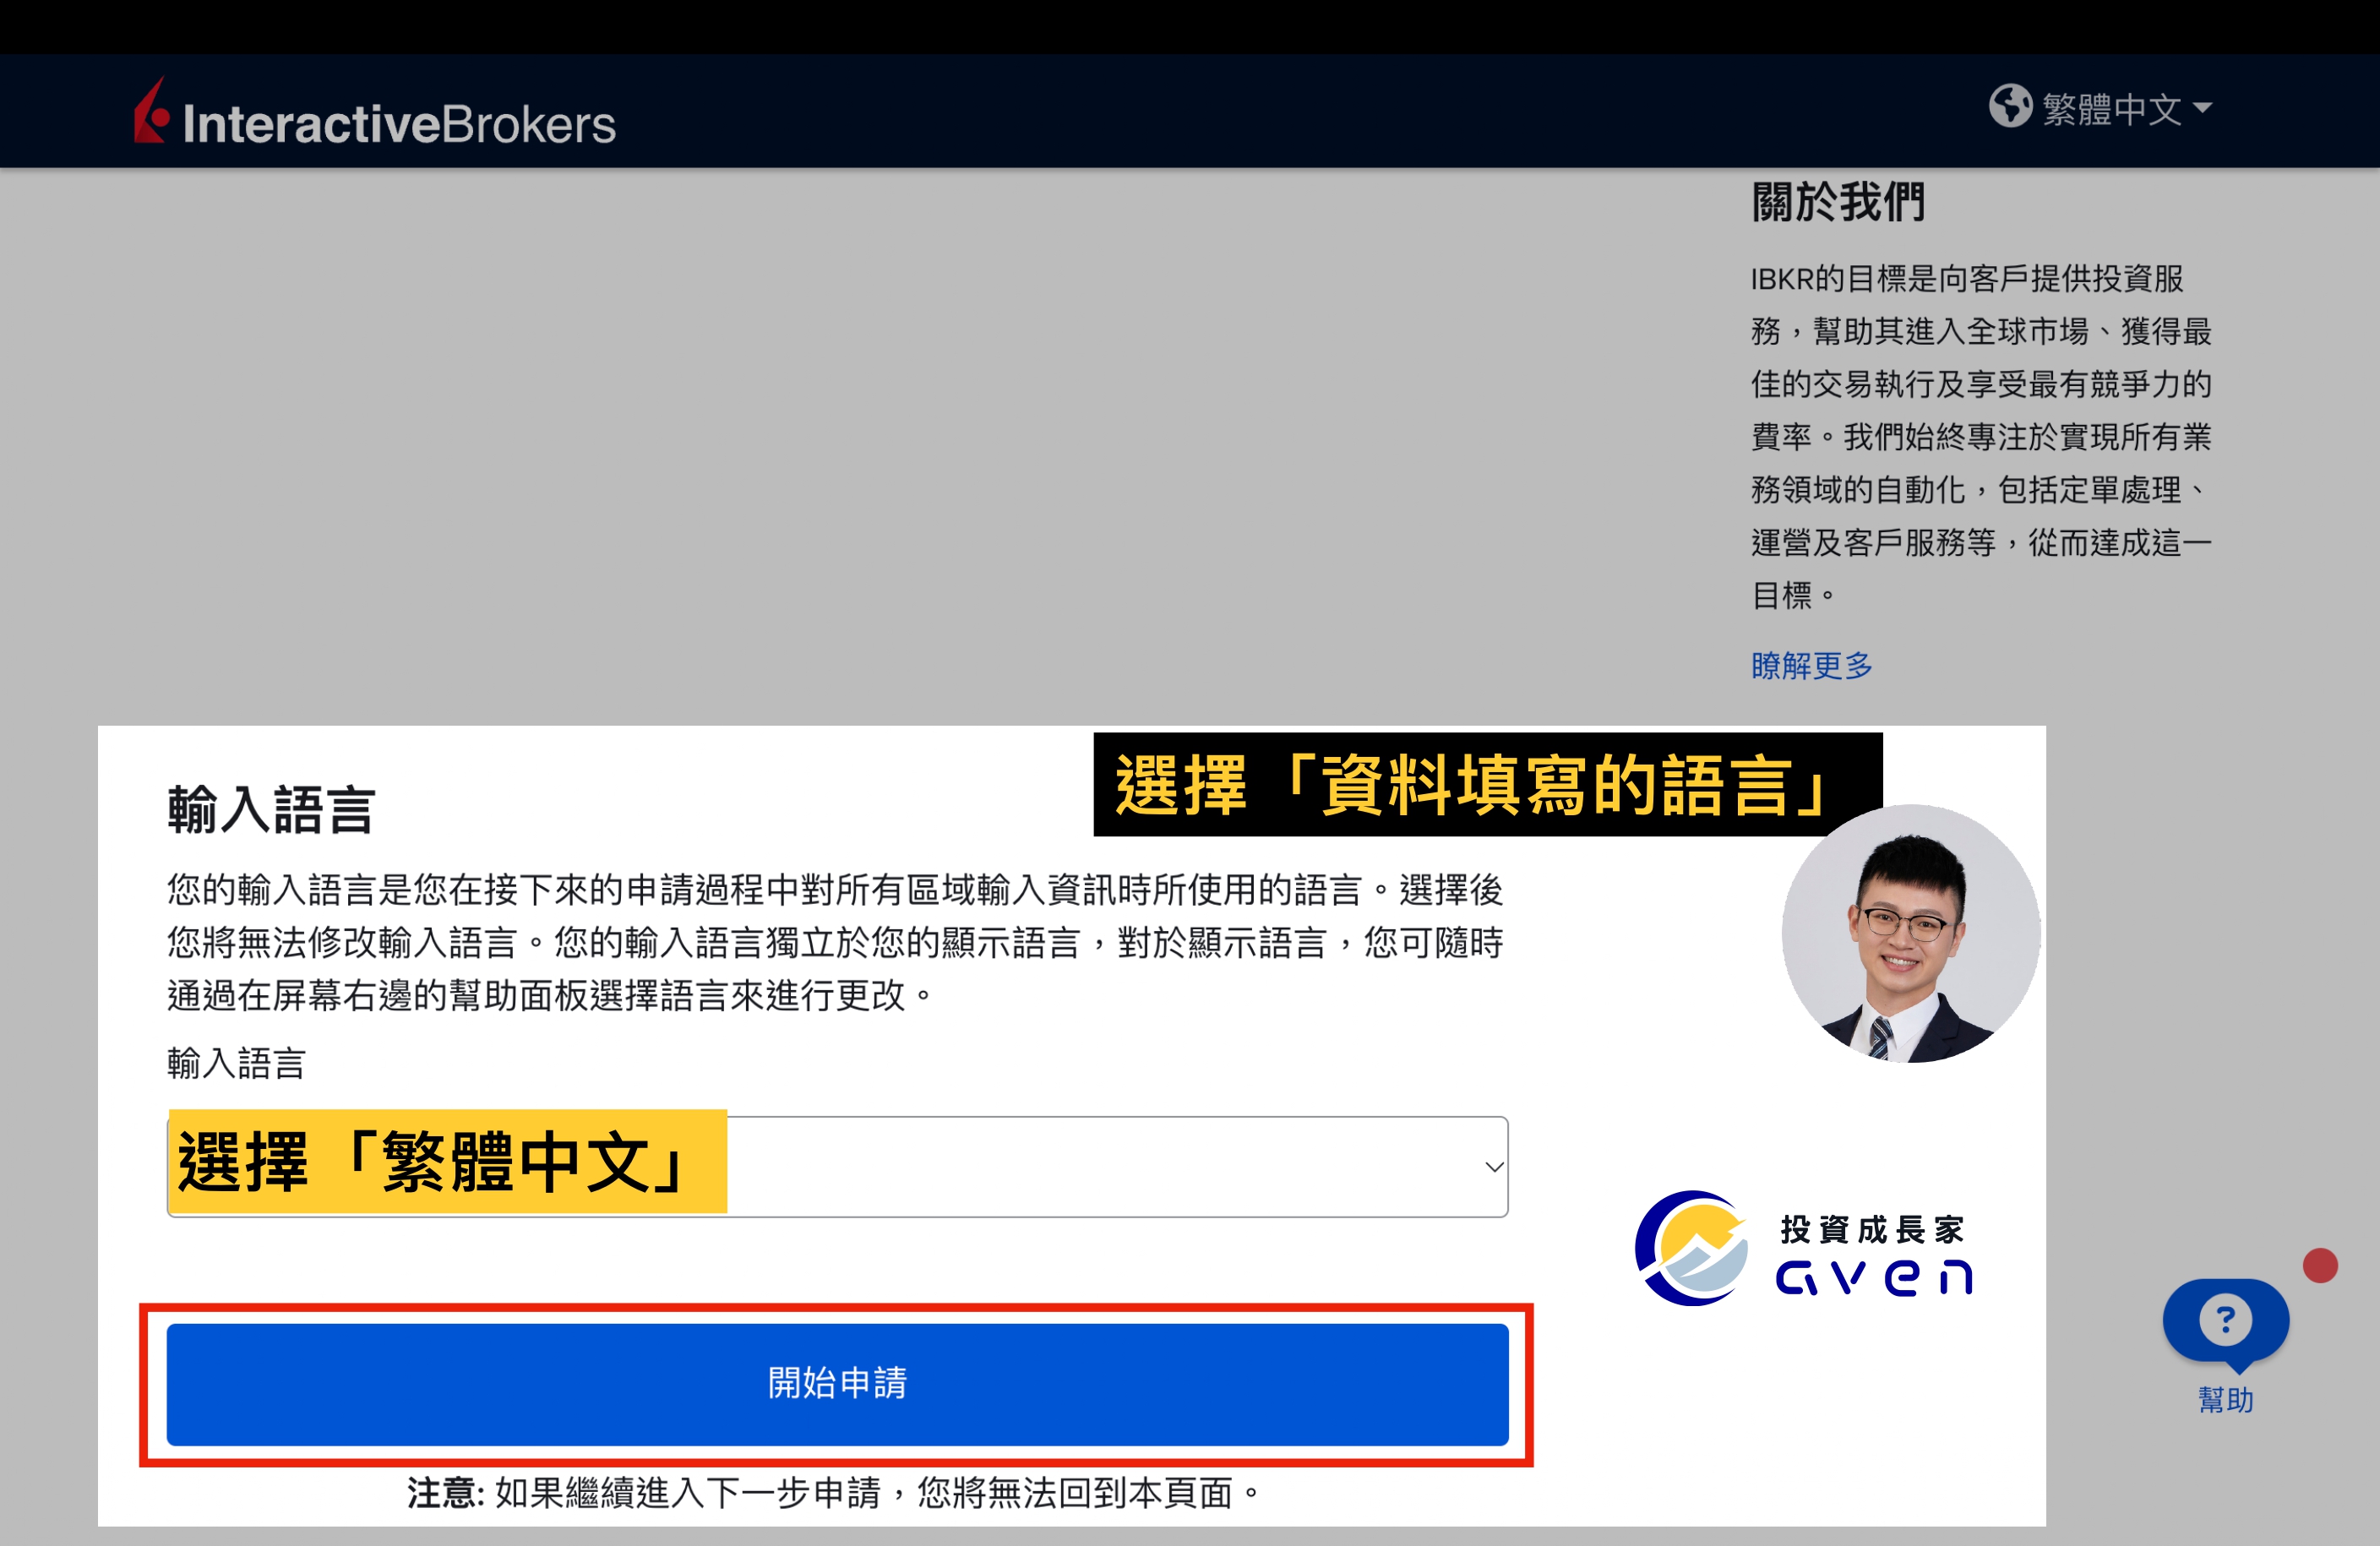
Task: Click the 幫助 label under the bubble
Action: click(x=2225, y=1400)
